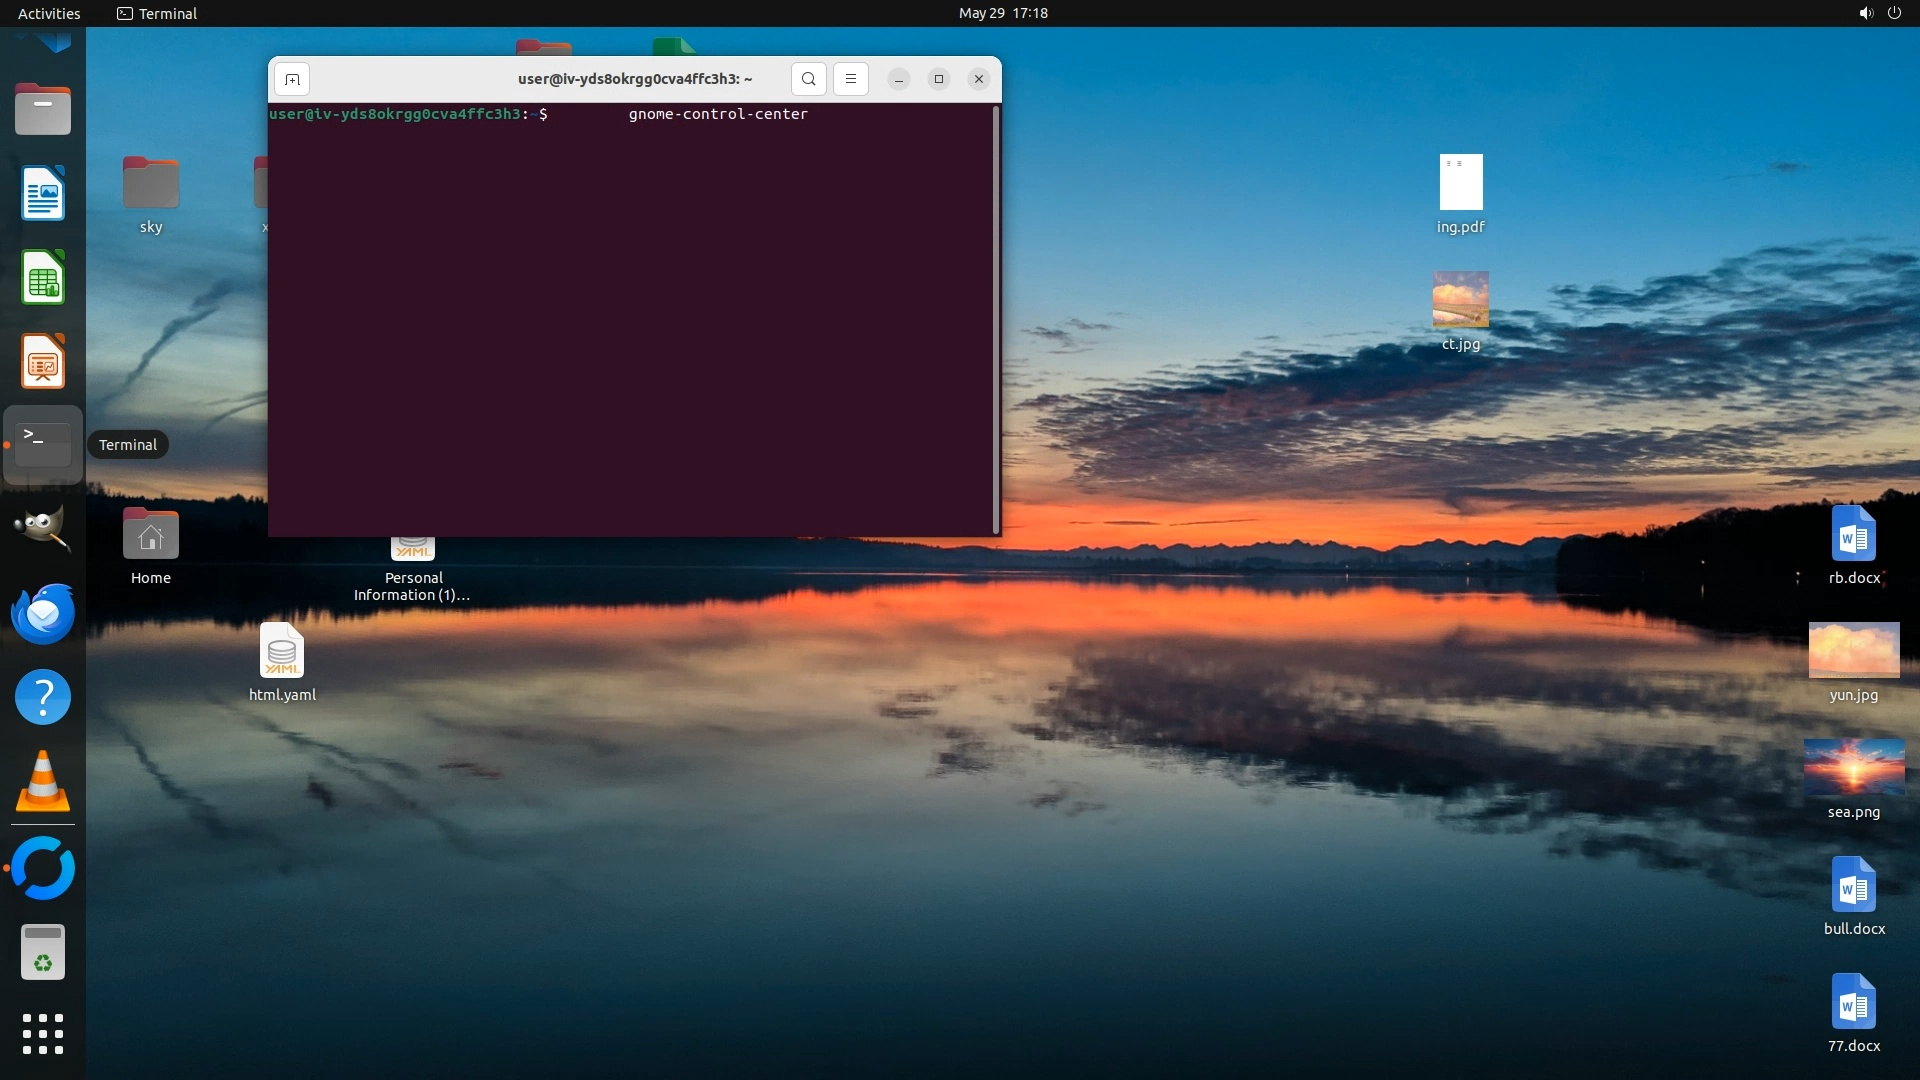Open GIMP from the dock
The width and height of the screenshot is (1920, 1080).
[x=43, y=528]
